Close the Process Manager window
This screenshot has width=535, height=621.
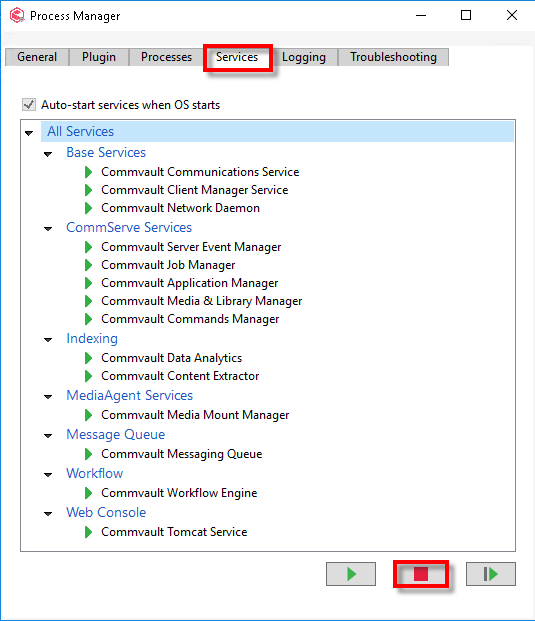512,15
